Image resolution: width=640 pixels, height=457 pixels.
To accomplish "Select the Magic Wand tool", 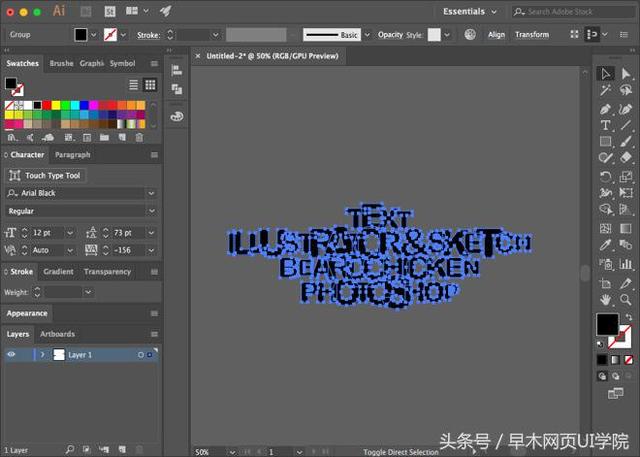I will (x=606, y=91).
